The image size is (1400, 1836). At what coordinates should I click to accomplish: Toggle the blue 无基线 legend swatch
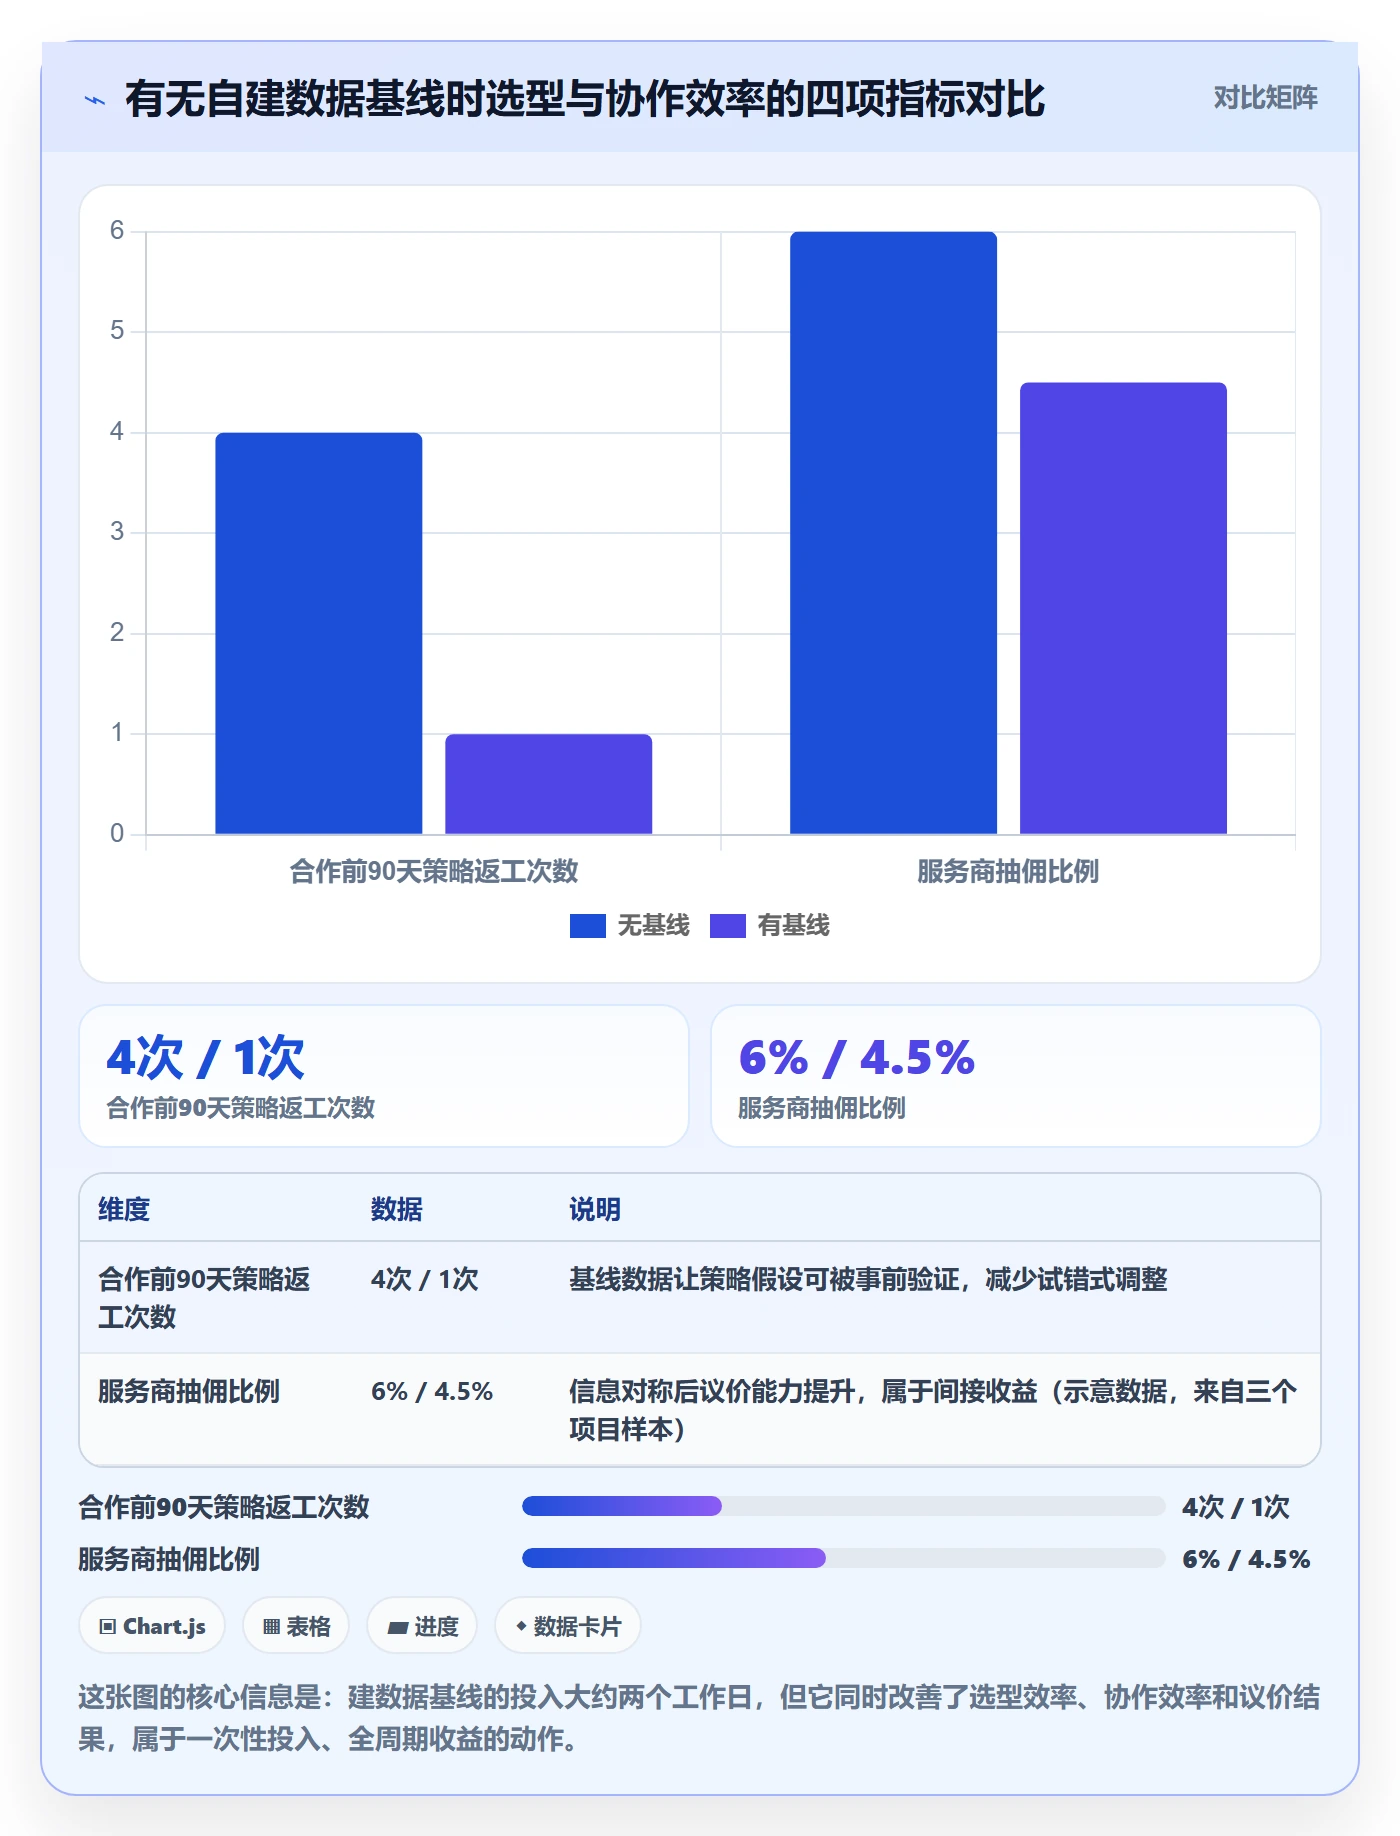coord(588,926)
